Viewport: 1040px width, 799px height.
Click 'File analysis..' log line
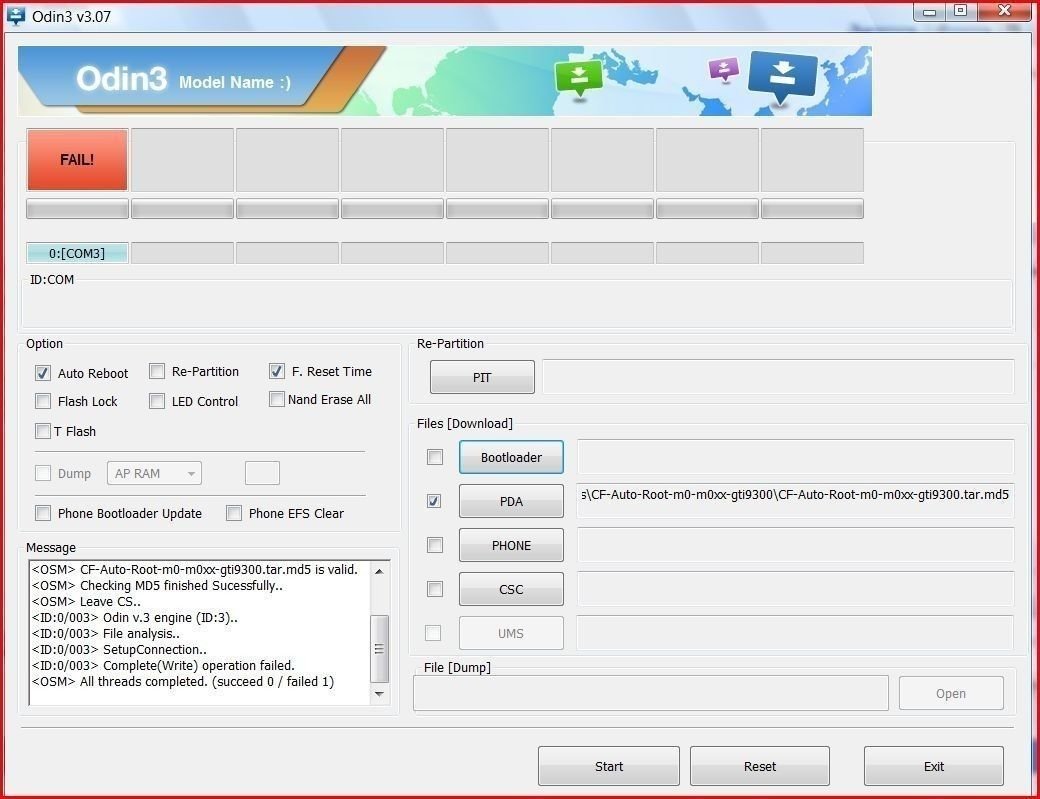tap(105, 633)
